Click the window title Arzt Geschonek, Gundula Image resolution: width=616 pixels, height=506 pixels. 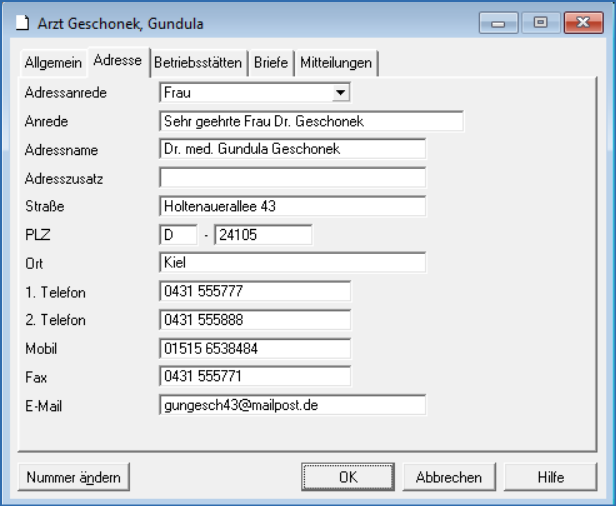121,24
